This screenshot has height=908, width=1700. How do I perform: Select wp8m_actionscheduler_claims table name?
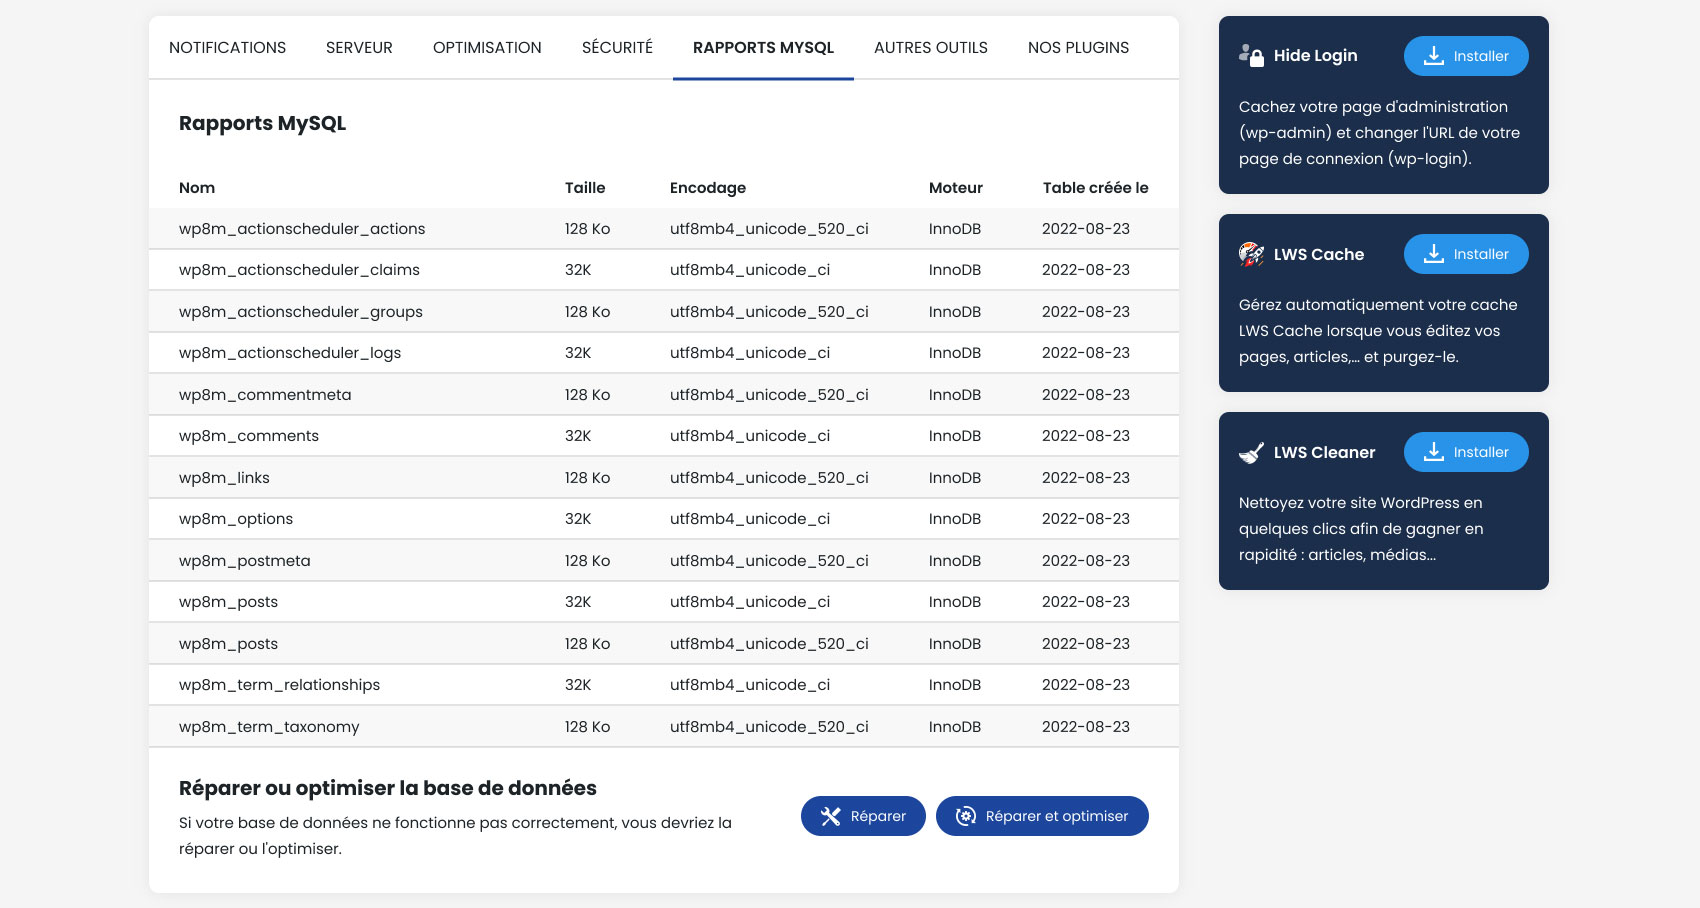click(299, 270)
